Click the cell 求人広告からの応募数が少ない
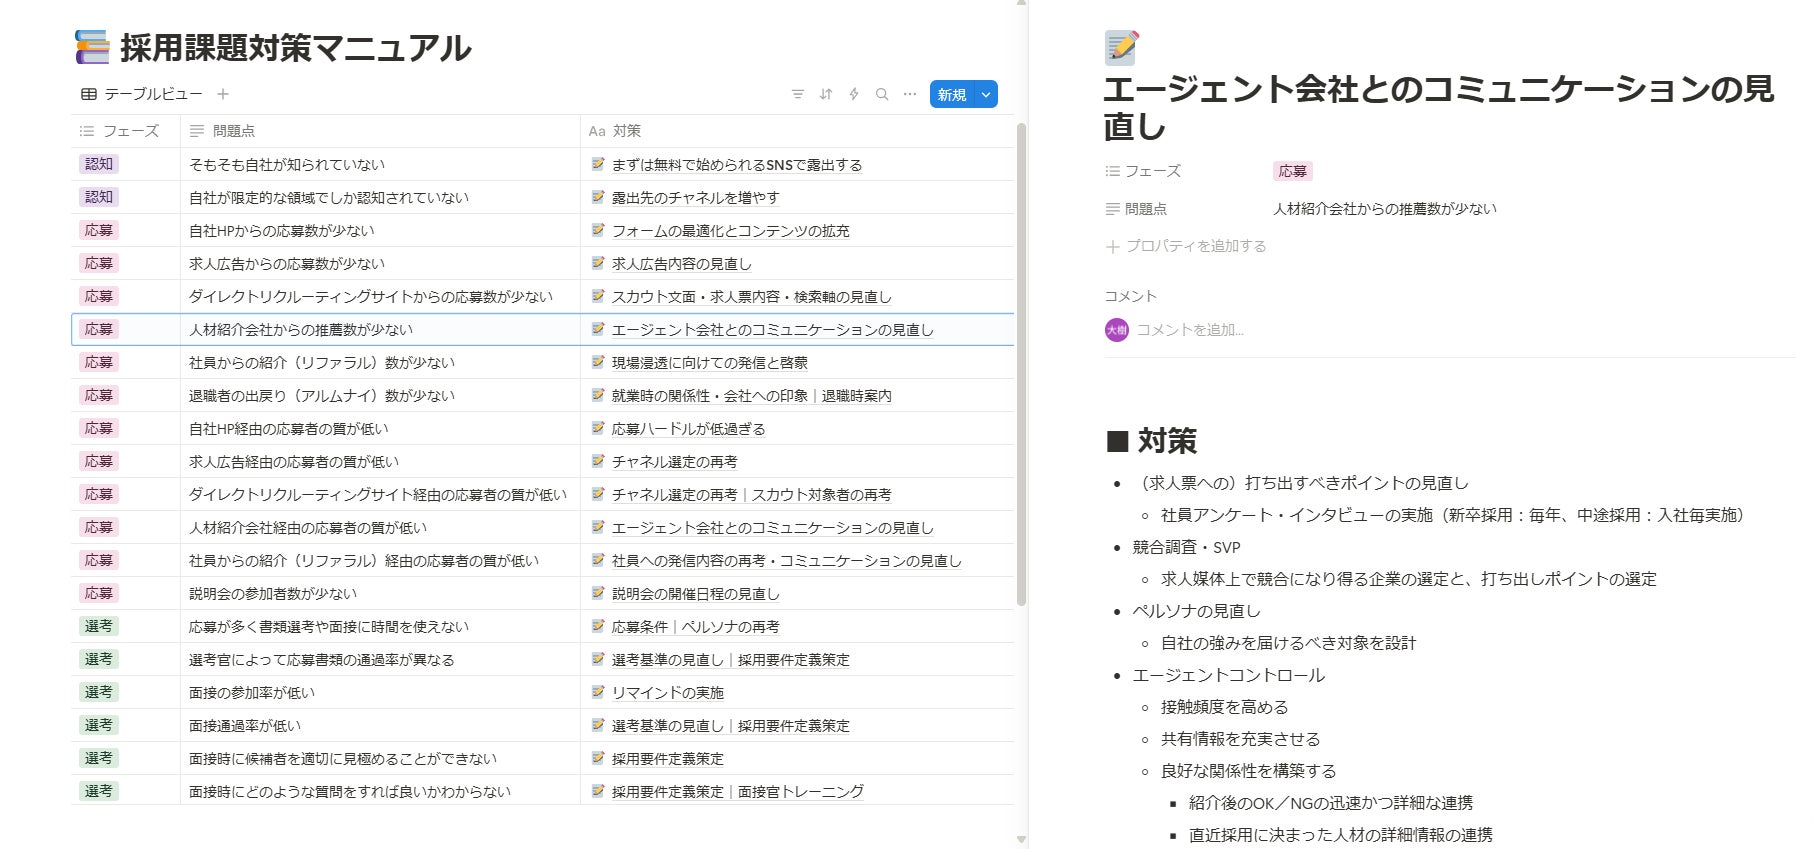This screenshot has width=1813, height=849. pyautogui.click(x=380, y=263)
